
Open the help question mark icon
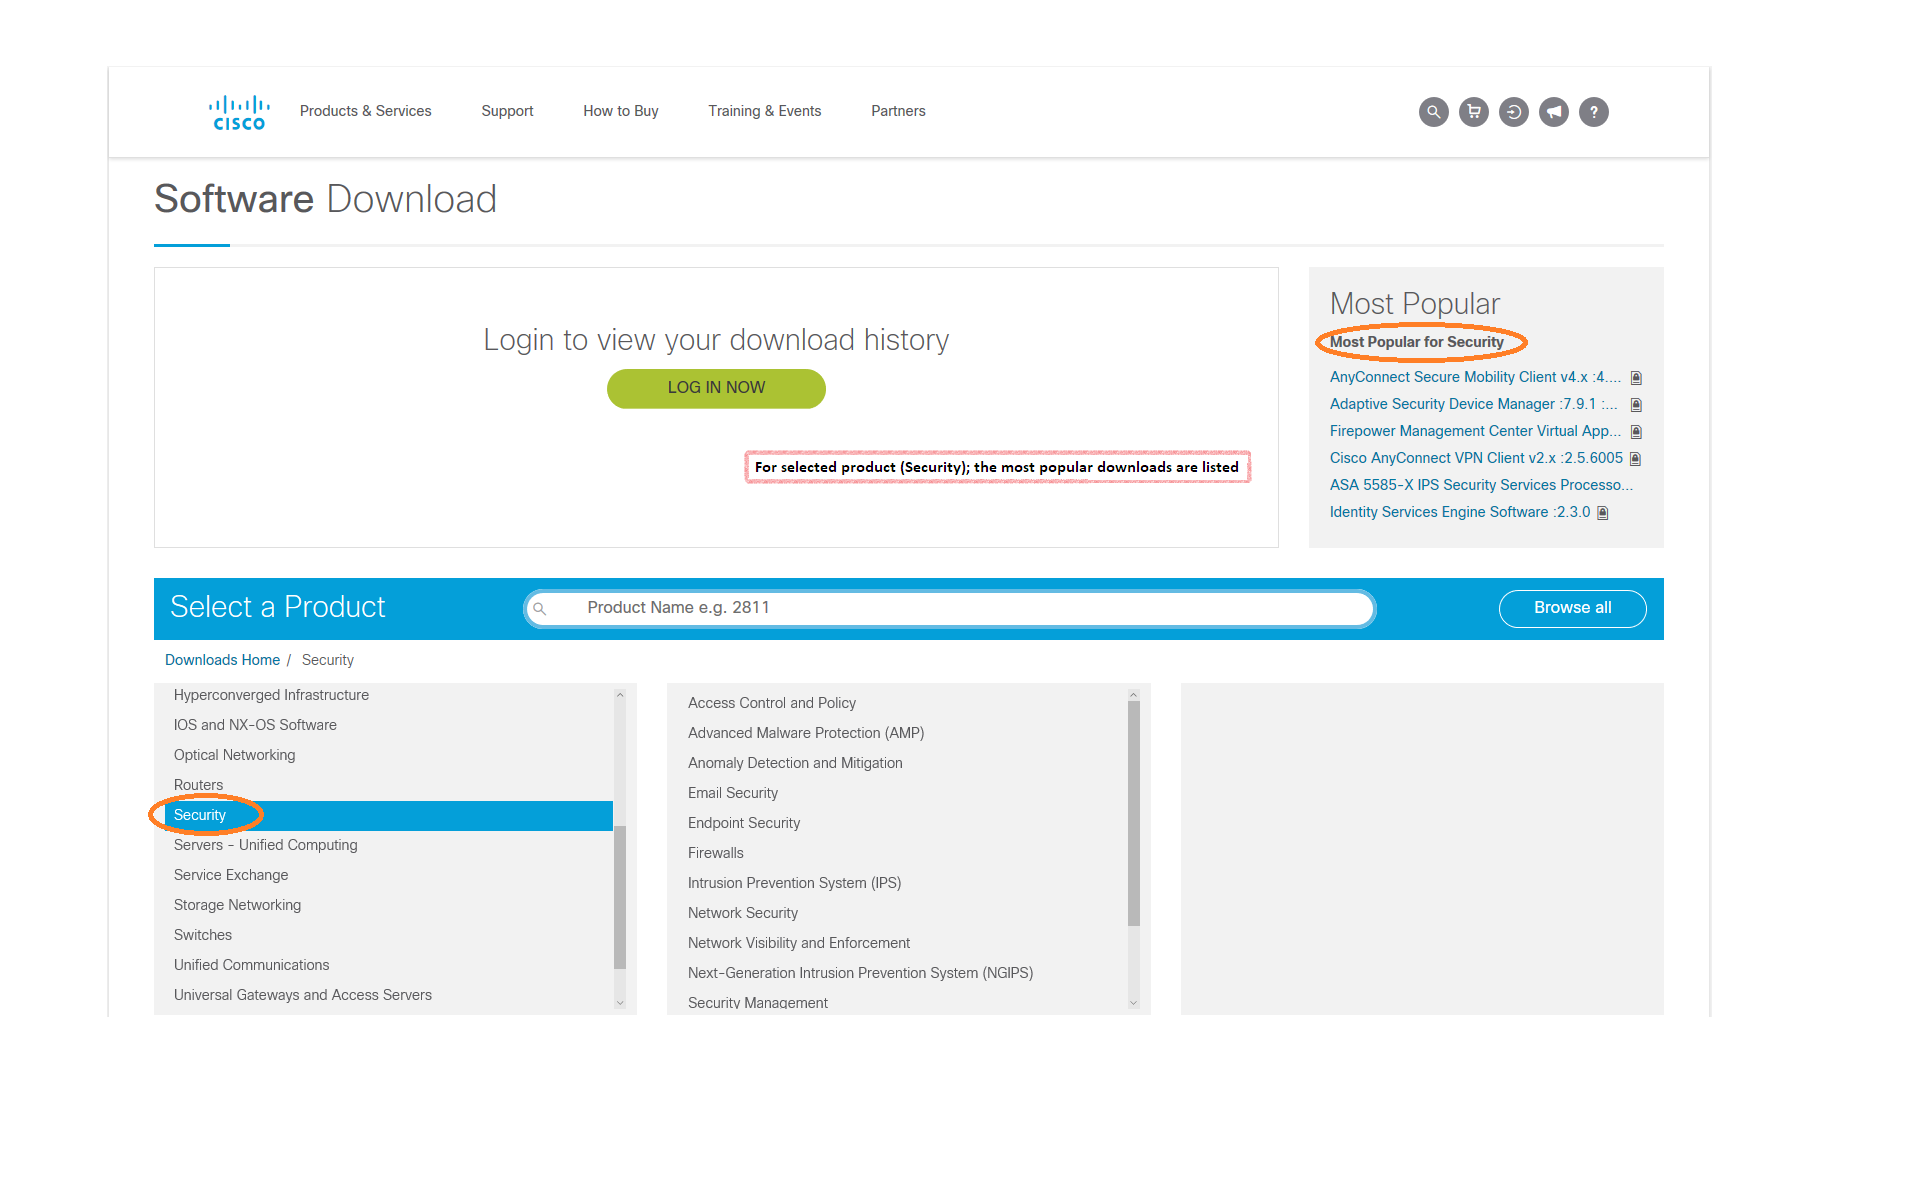tap(1593, 112)
